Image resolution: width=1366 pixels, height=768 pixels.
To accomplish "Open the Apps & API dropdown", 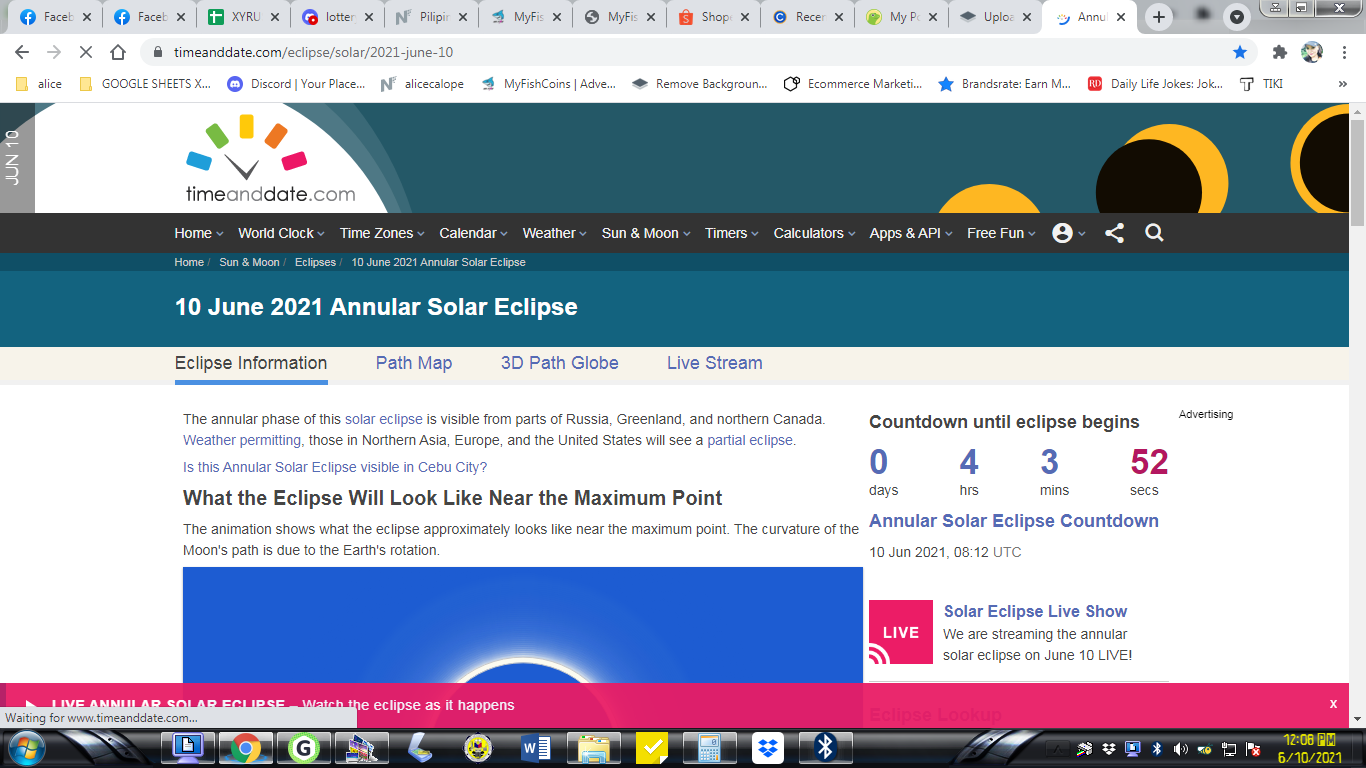I will [x=911, y=233].
